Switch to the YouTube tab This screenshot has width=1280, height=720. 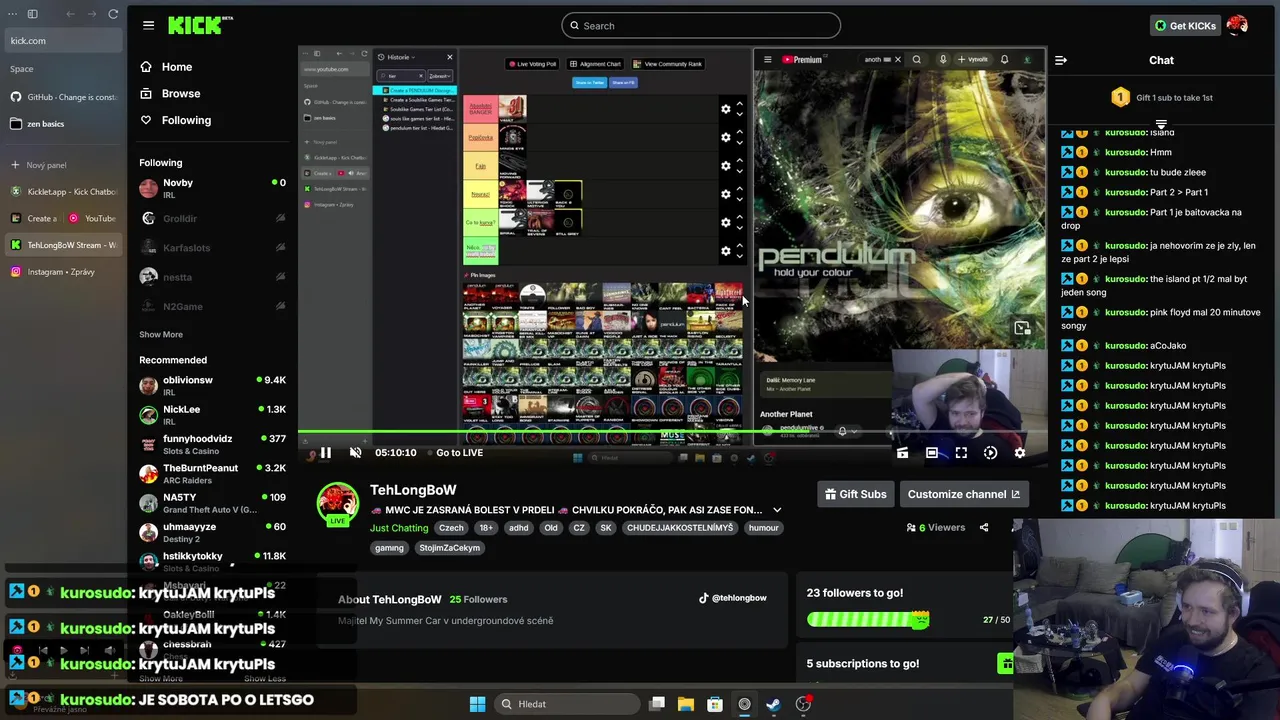coord(93,218)
